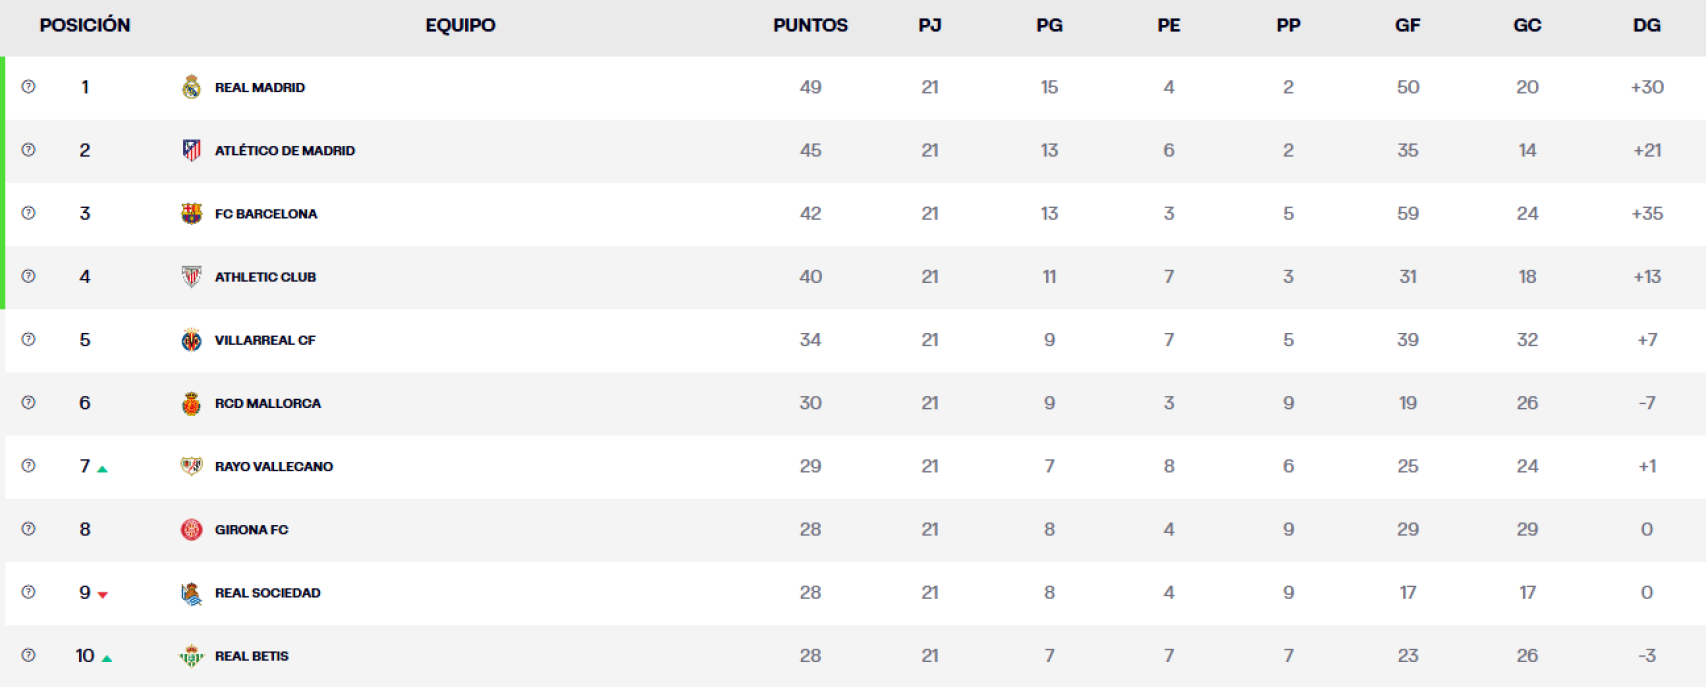Viewport: 1706px width, 687px height.
Task: Select the PUNTOS column header
Action: [x=810, y=25]
